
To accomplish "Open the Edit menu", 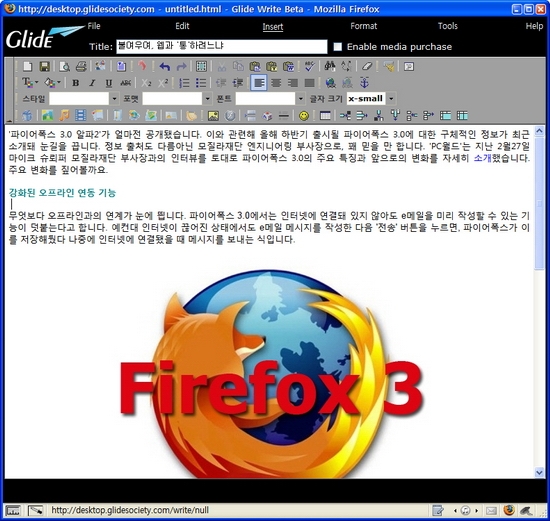I will click(182, 26).
